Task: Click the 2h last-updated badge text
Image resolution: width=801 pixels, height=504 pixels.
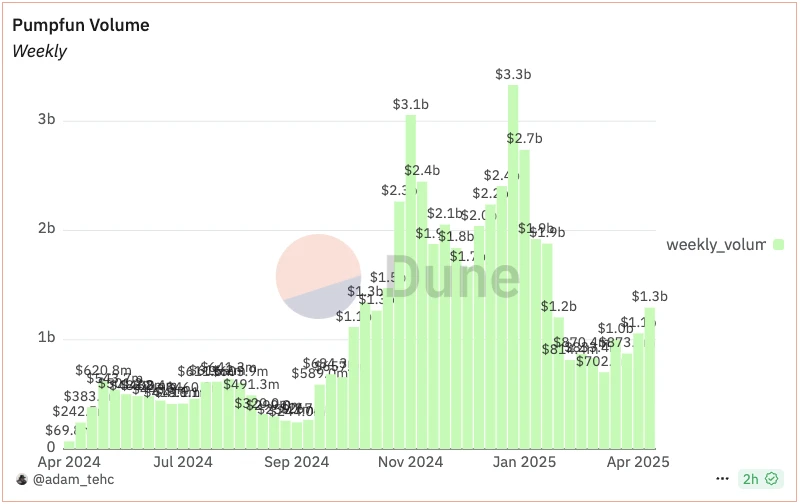Action: pyautogui.click(x=750, y=479)
